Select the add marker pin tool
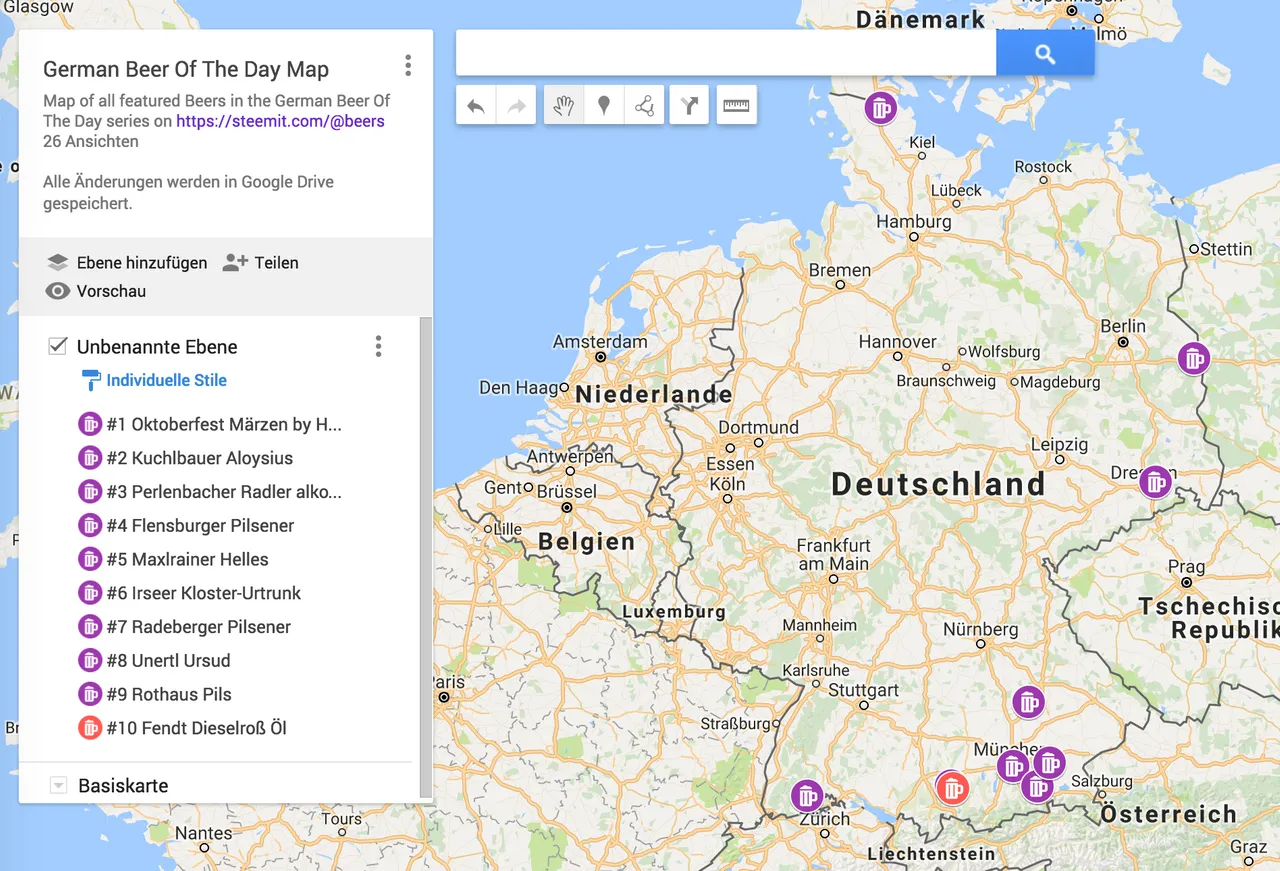 pyautogui.click(x=604, y=106)
